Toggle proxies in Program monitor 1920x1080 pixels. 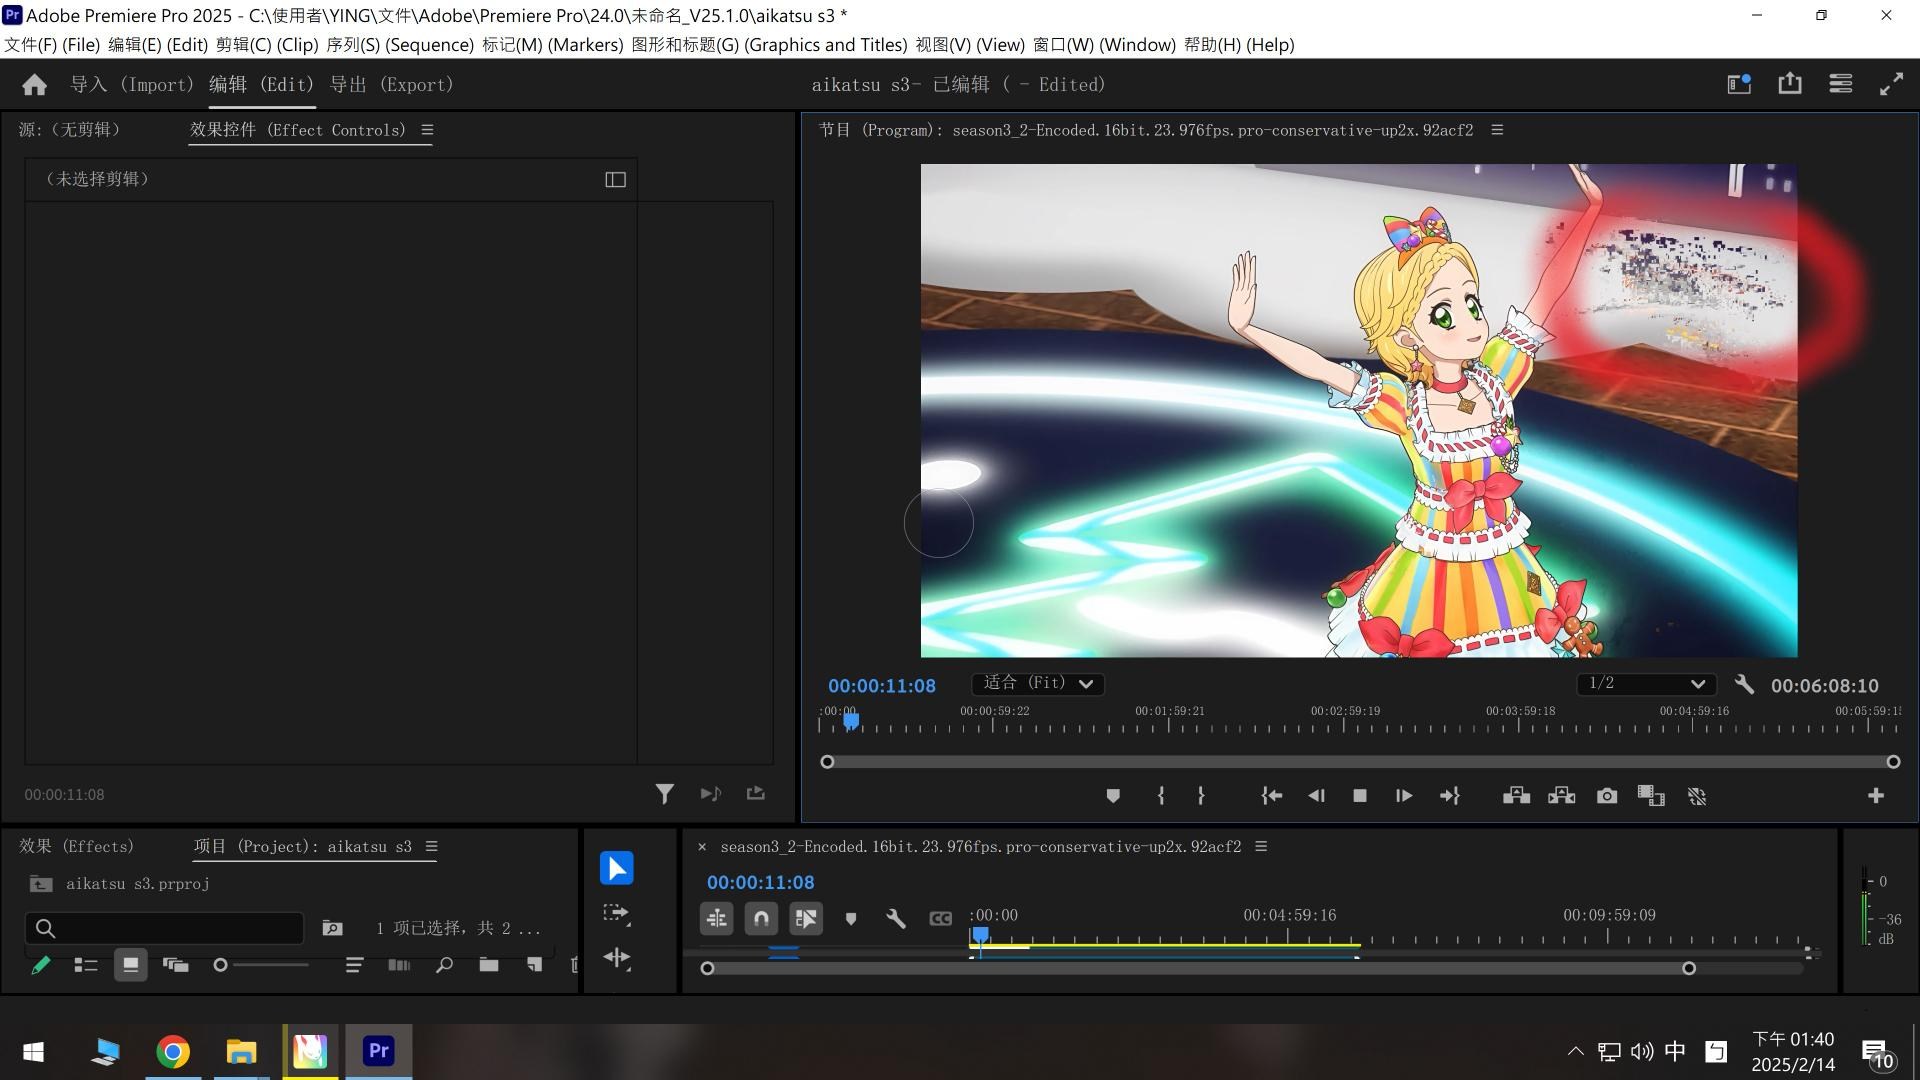pos(1697,796)
